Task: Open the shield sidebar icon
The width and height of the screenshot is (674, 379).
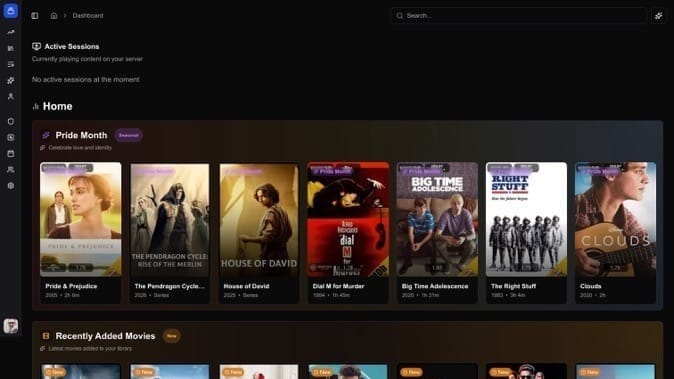Action: point(11,121)
